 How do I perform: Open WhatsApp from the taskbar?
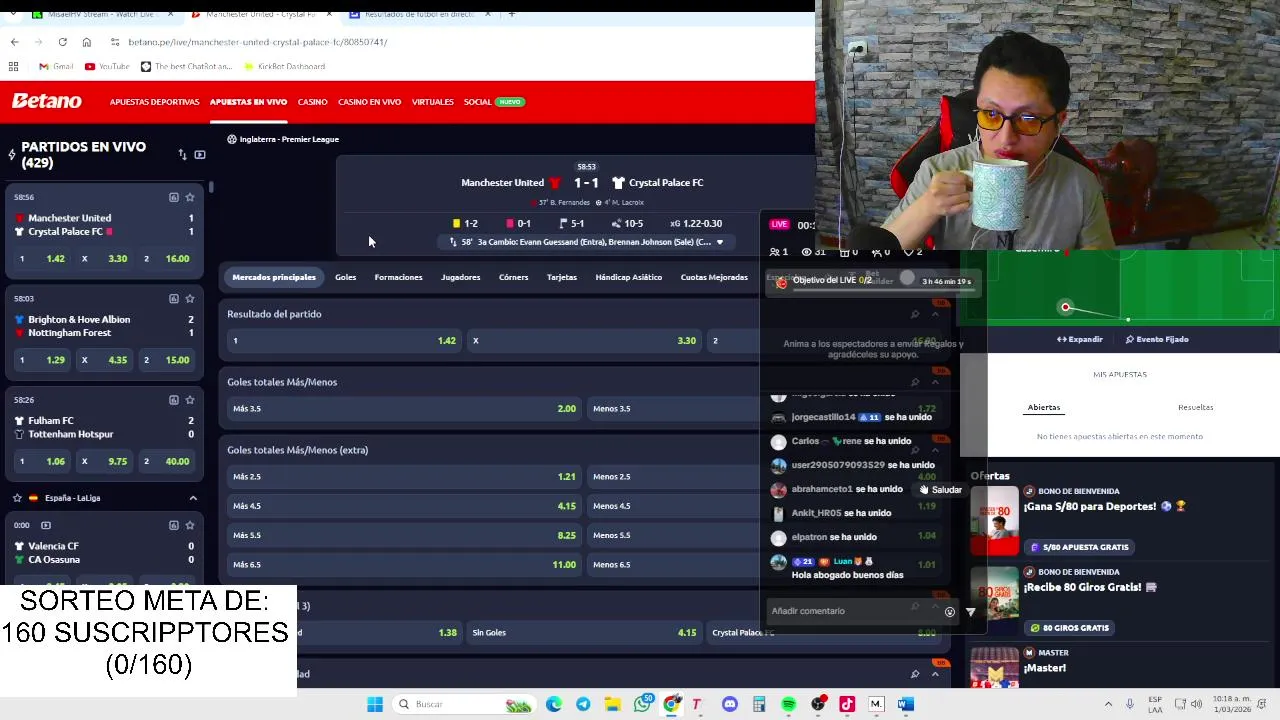click(642, 704)
